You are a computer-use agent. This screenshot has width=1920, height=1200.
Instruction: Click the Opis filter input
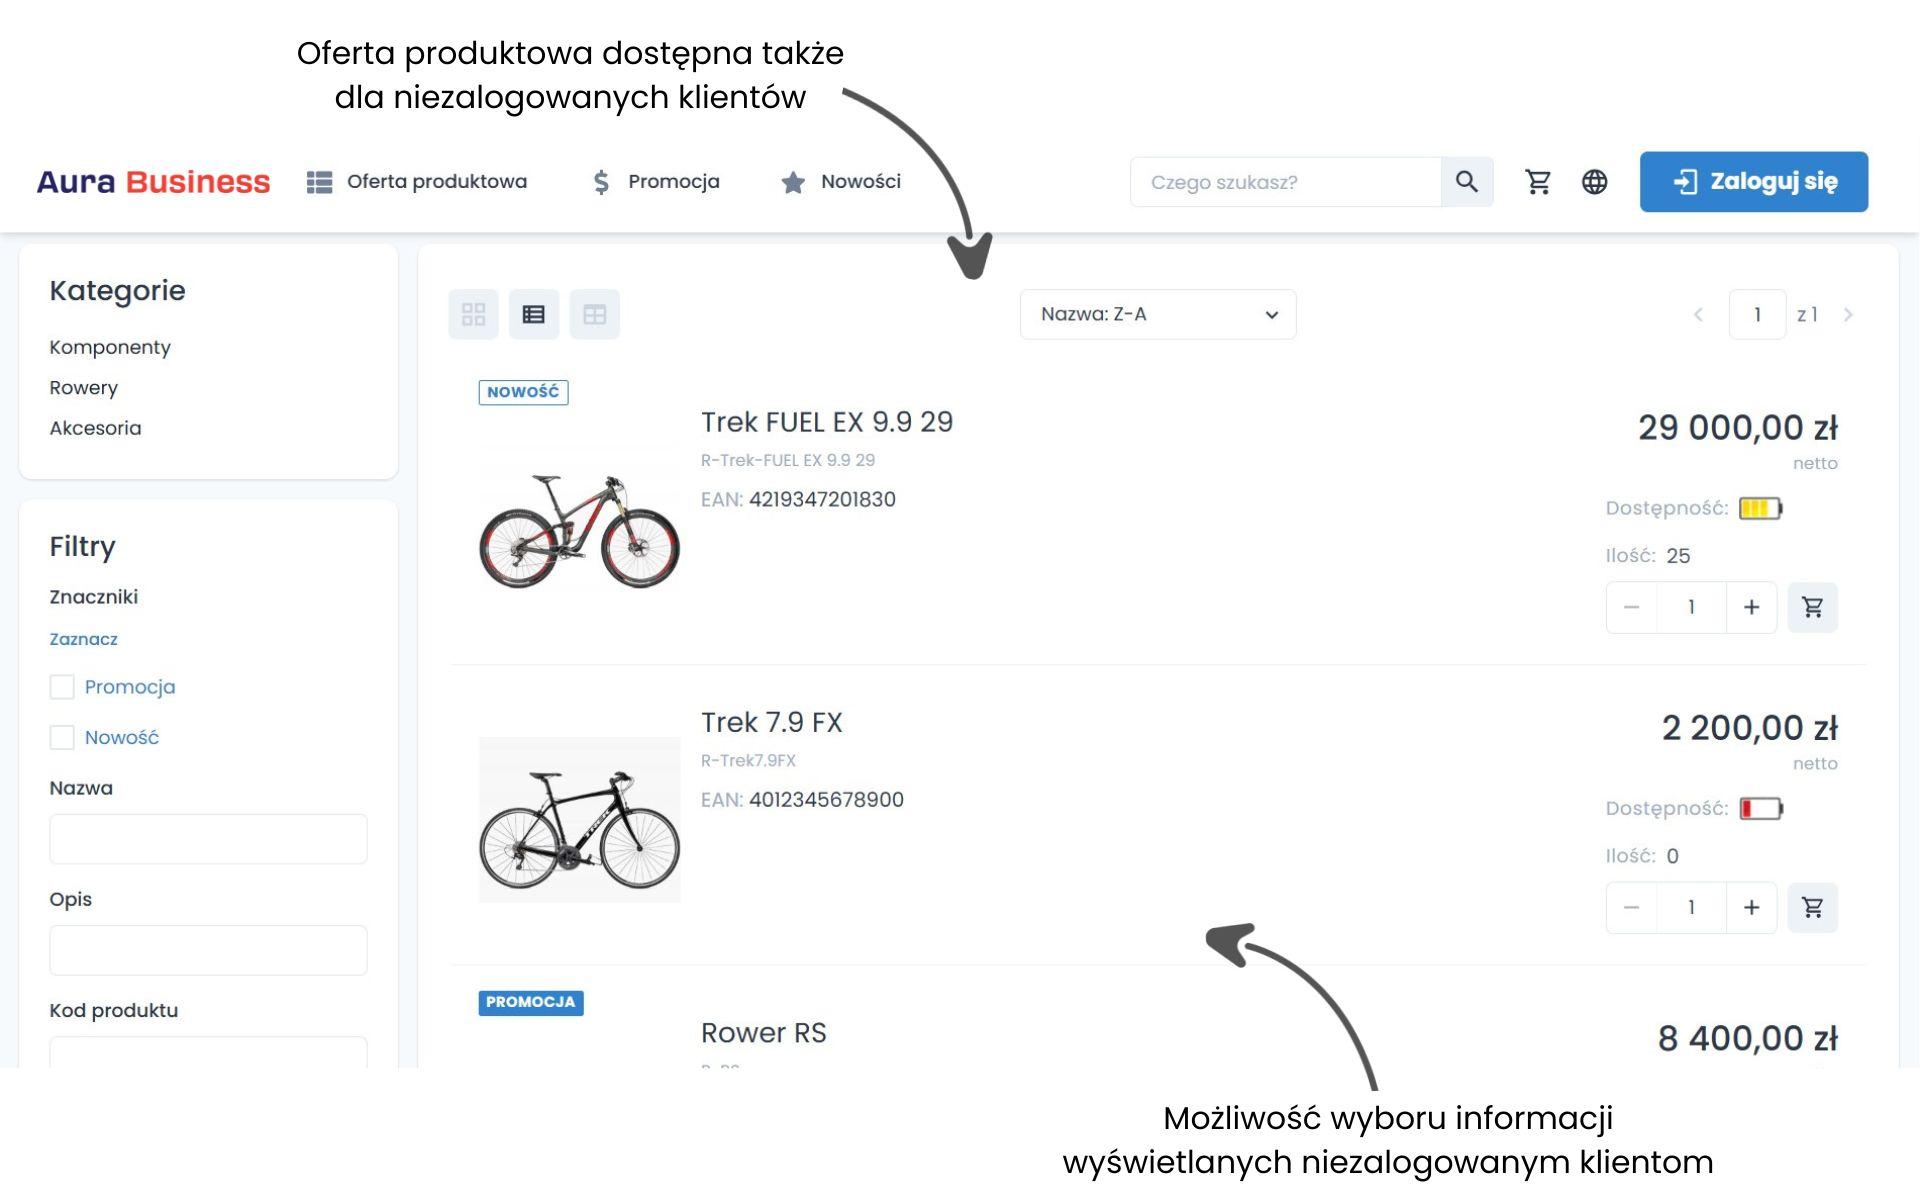pos(208,950)
